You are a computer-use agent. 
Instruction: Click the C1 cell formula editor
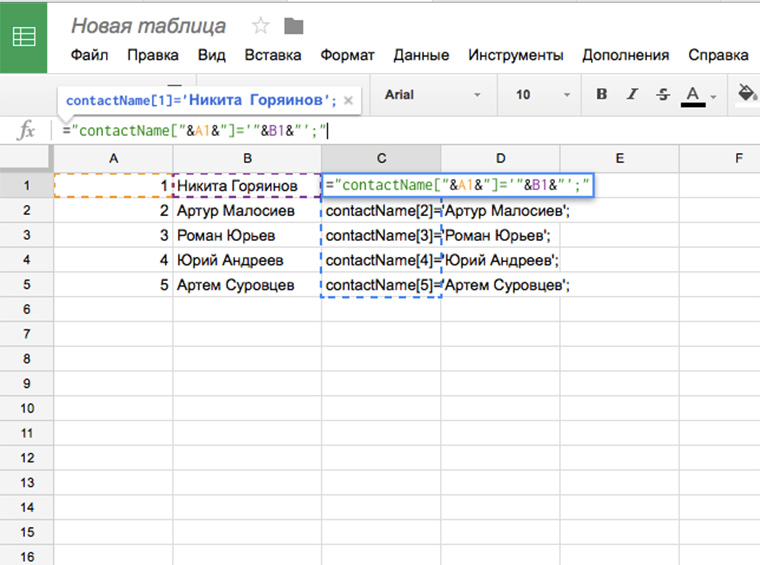click(458, 185)
